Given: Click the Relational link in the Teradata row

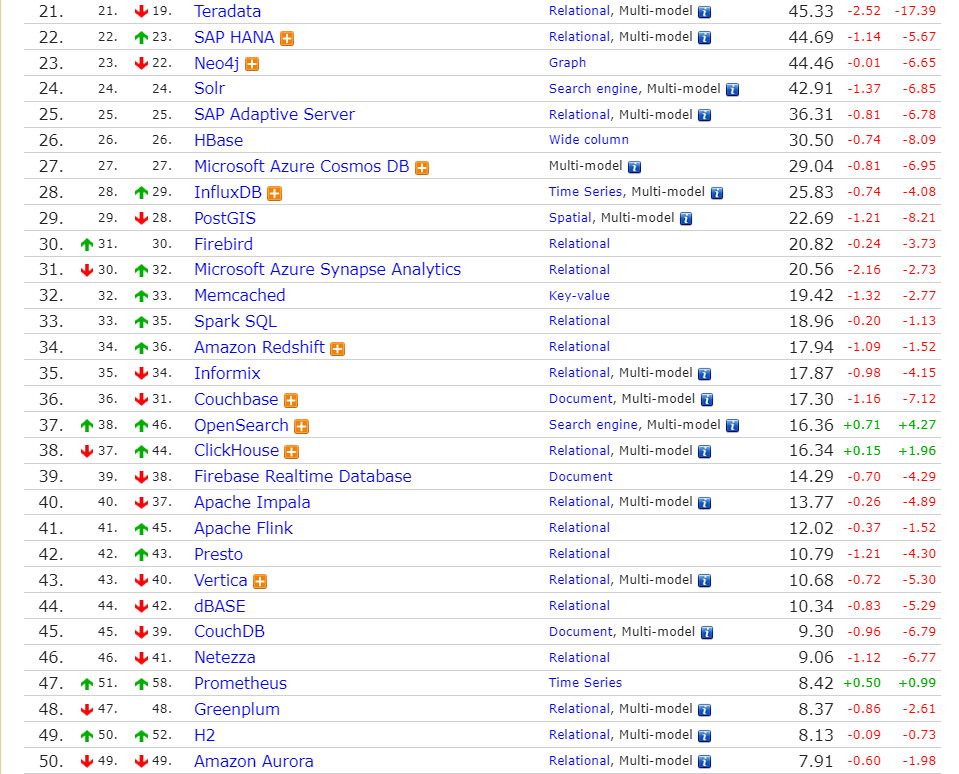Looking at the screenshot, I should tap(579, 10).
